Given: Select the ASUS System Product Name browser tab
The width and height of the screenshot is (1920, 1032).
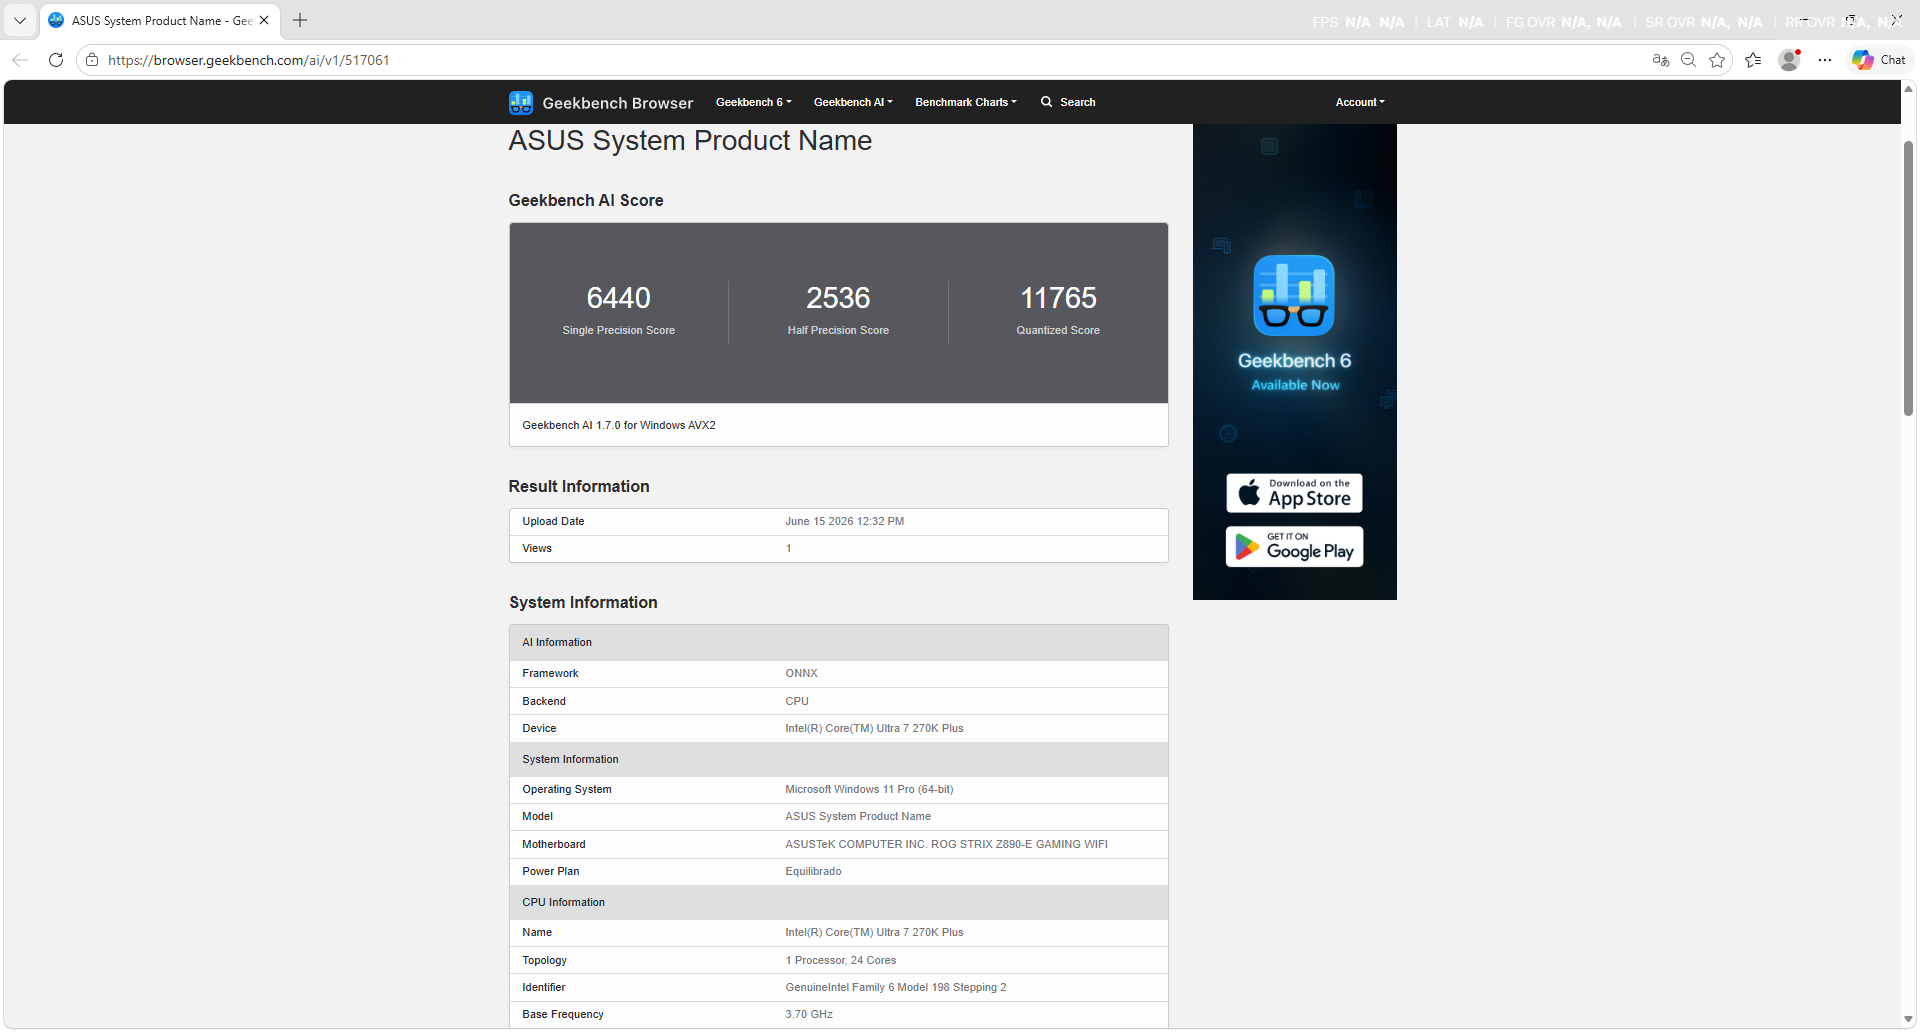Looking at the screenshot, I should pyautogui.click(x=160, y=20).
